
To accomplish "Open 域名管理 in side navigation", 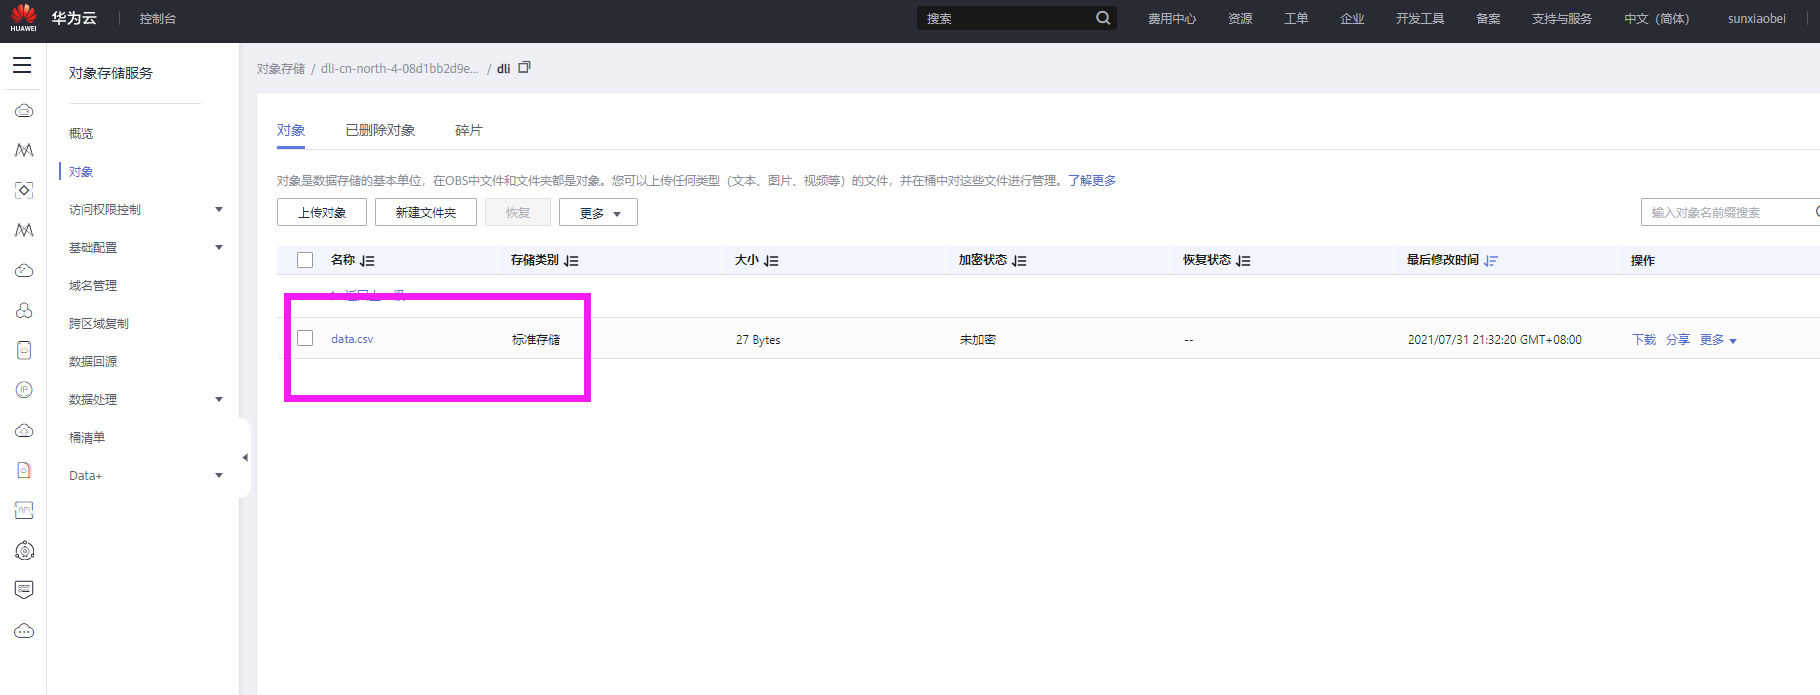I will pos(93,285).
